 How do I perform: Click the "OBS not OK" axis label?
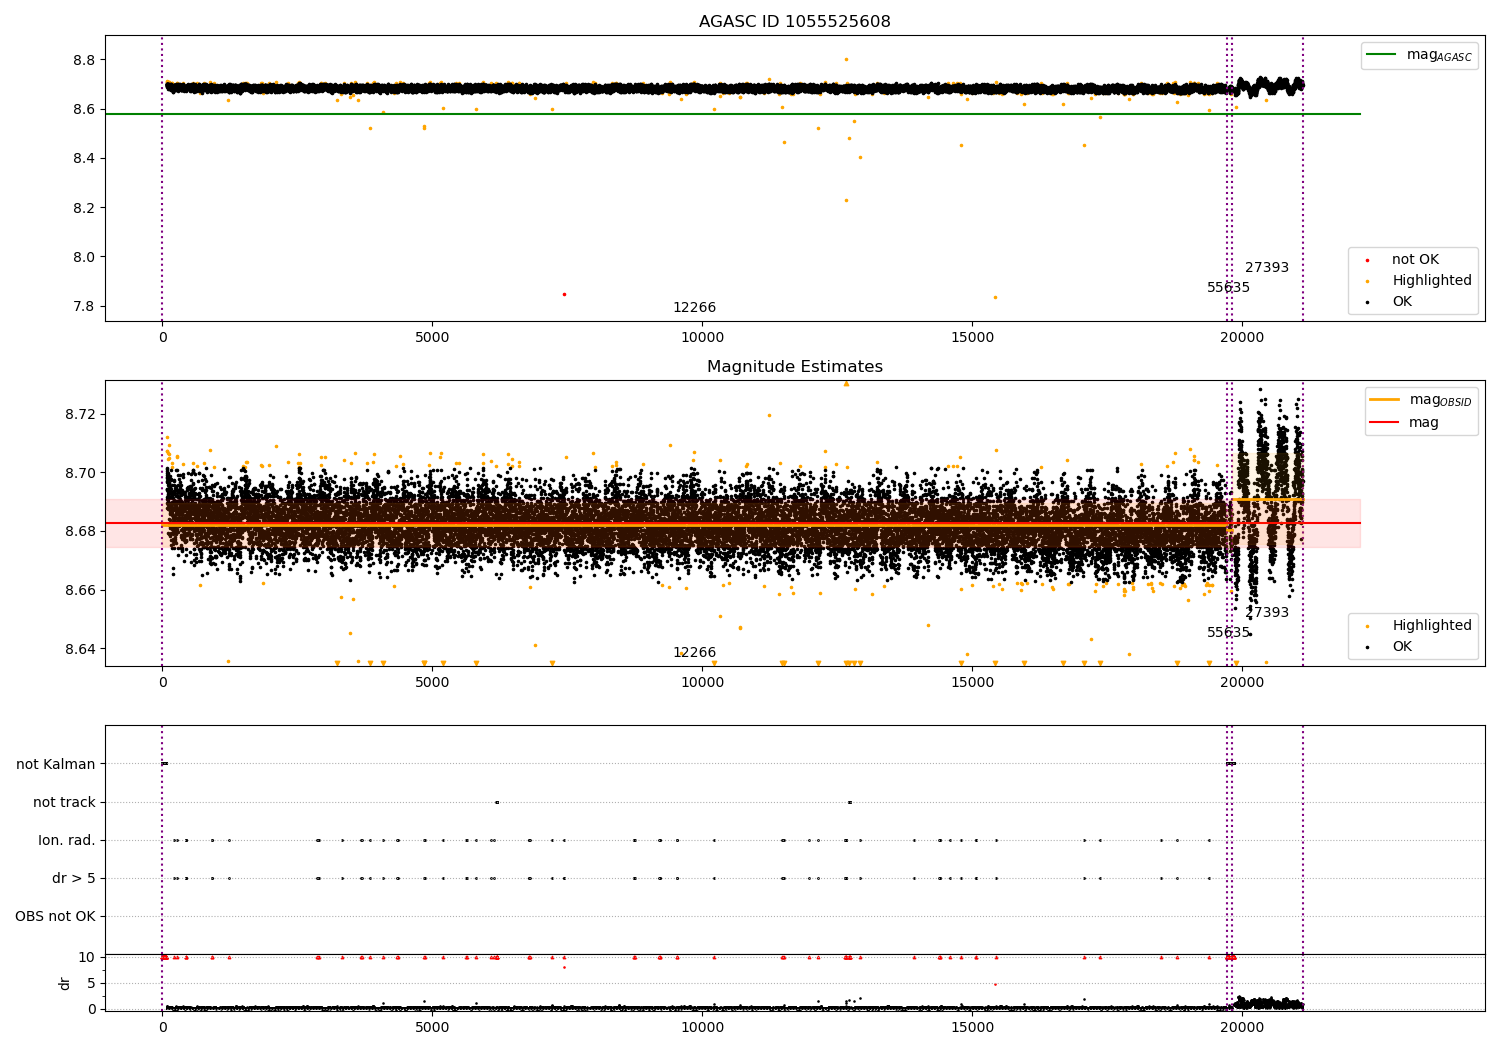tap(55, 916)
